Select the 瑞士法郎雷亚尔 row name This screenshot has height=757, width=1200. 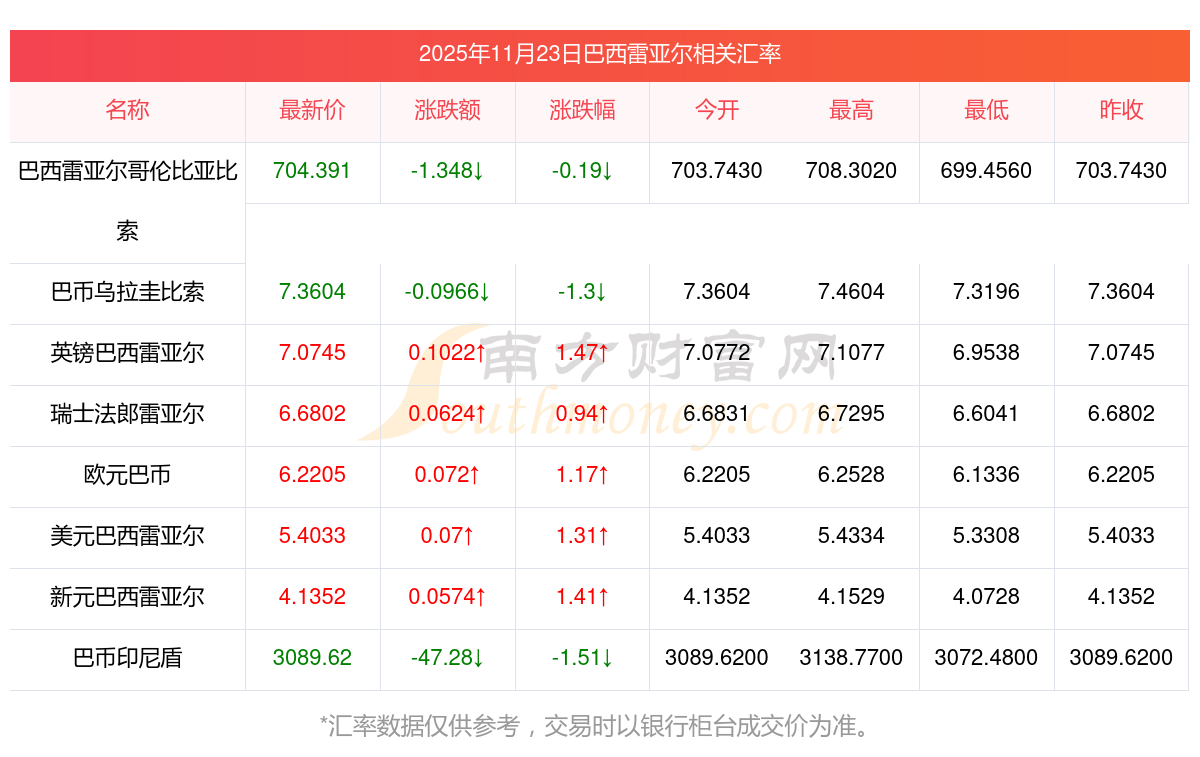point(127,414)
